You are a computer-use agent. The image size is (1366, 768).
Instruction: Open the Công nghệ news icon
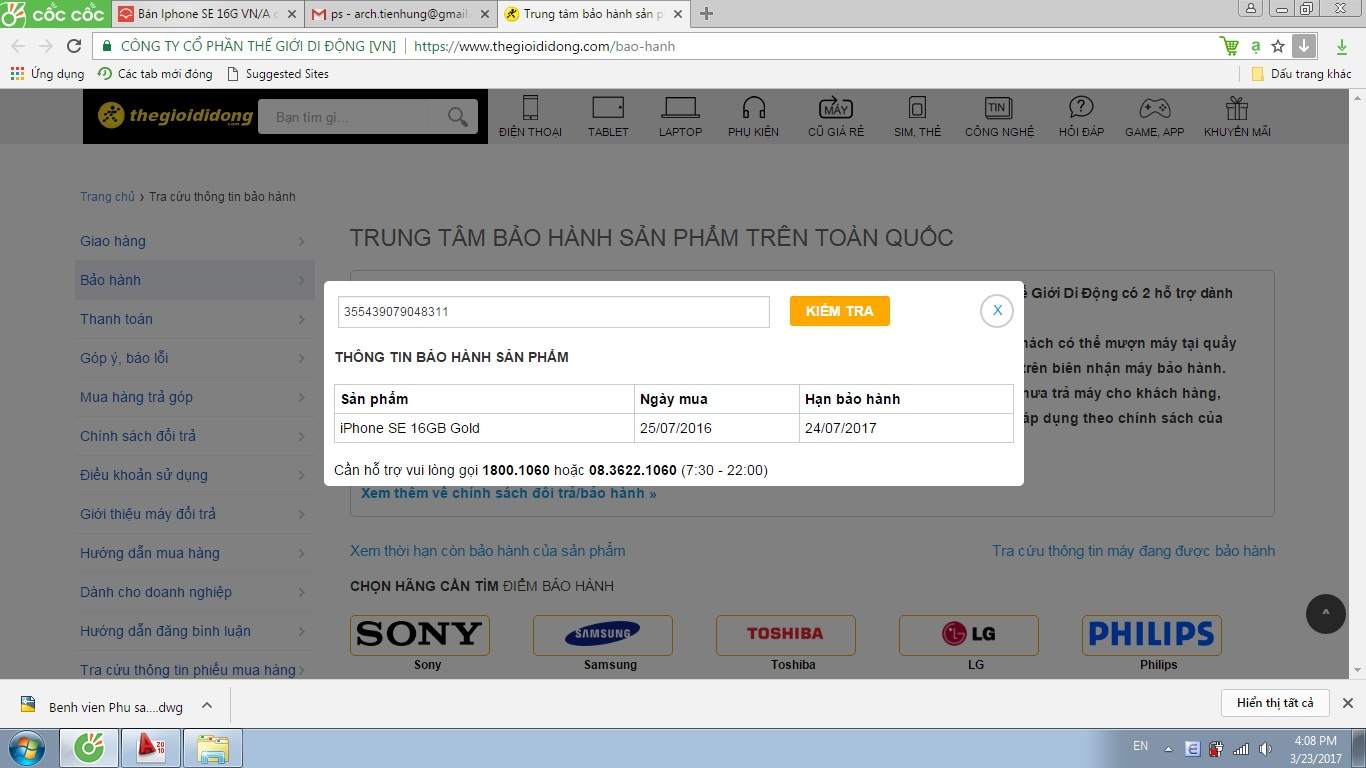(x=997, y=108)
